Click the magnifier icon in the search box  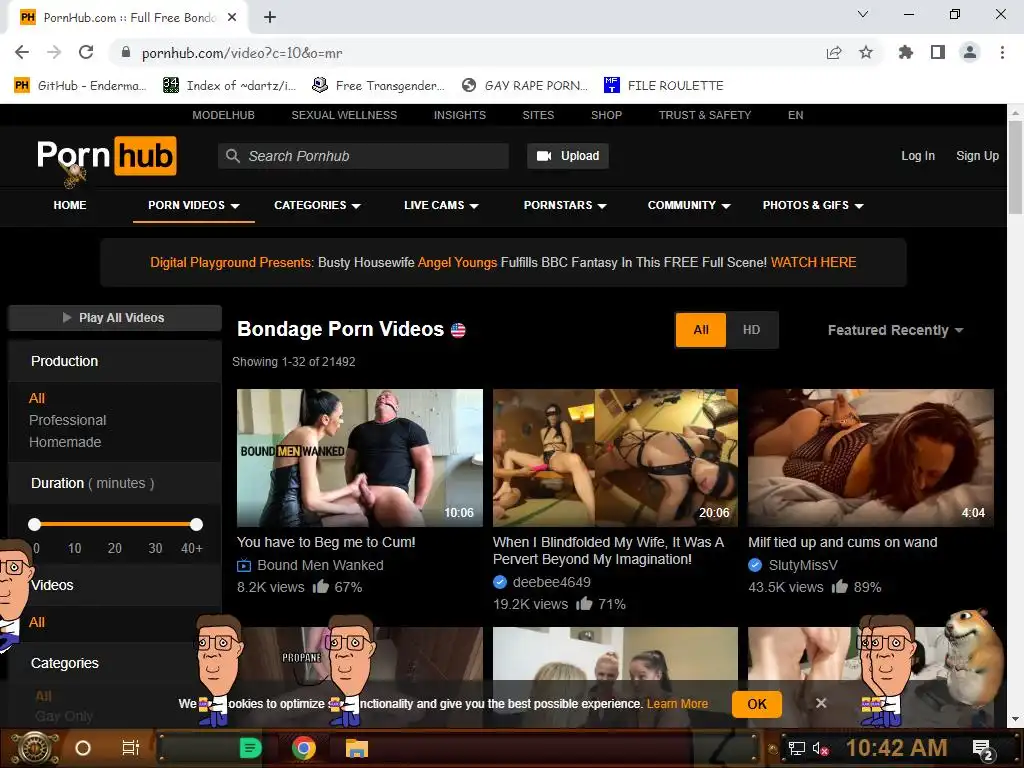tap(232, 155)
